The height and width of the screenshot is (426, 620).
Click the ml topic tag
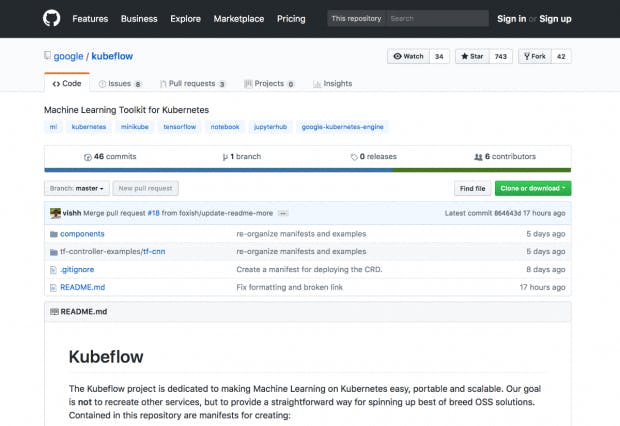pyautogui.click(x=53, y=127)
